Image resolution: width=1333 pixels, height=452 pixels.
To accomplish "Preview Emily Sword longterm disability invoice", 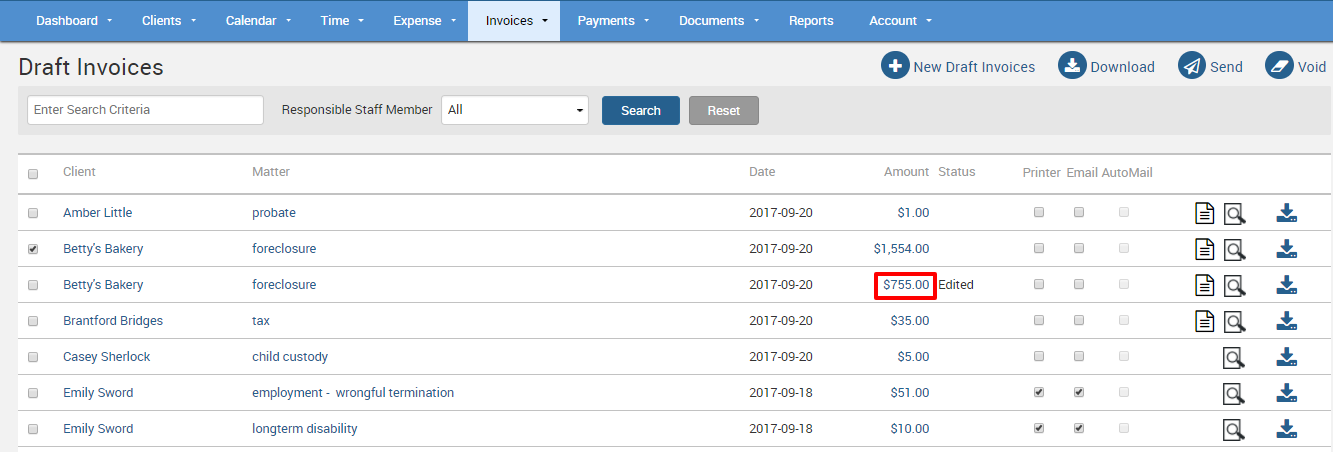I will [x=1235, y=429].
